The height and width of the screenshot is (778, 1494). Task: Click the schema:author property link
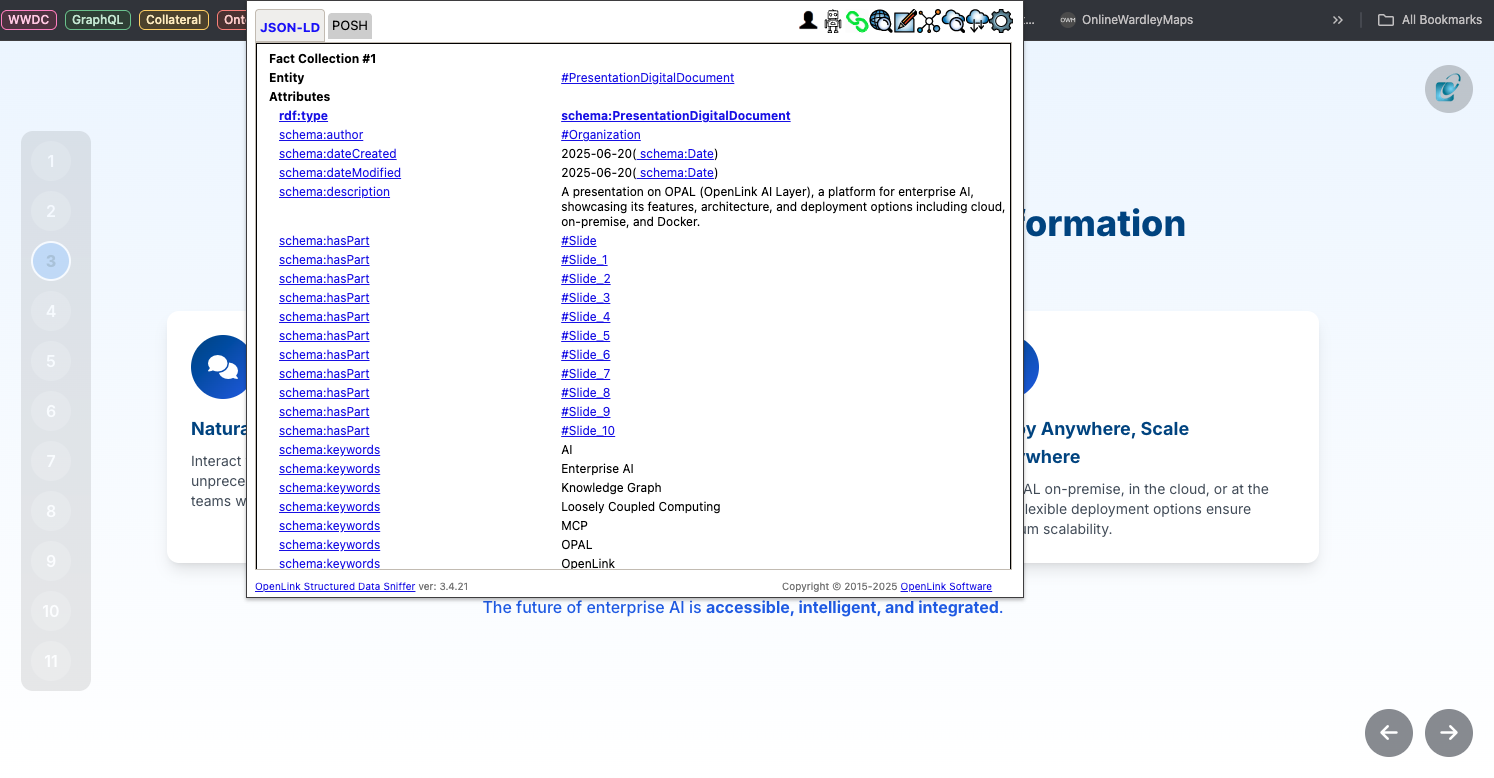pos(321,135)
